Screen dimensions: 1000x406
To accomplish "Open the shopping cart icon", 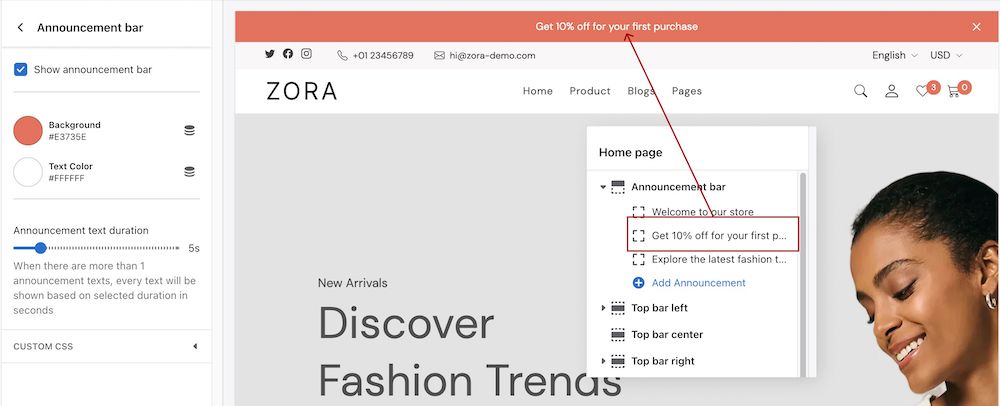I will click(x=953, y=91).
